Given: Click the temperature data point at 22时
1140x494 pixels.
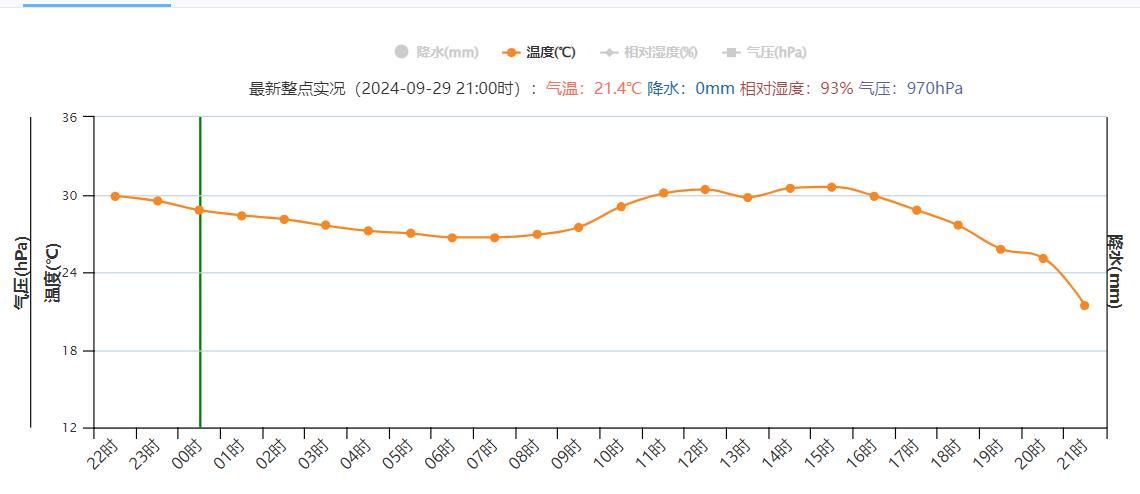Looking at the screenshot, I should point(115,196).
